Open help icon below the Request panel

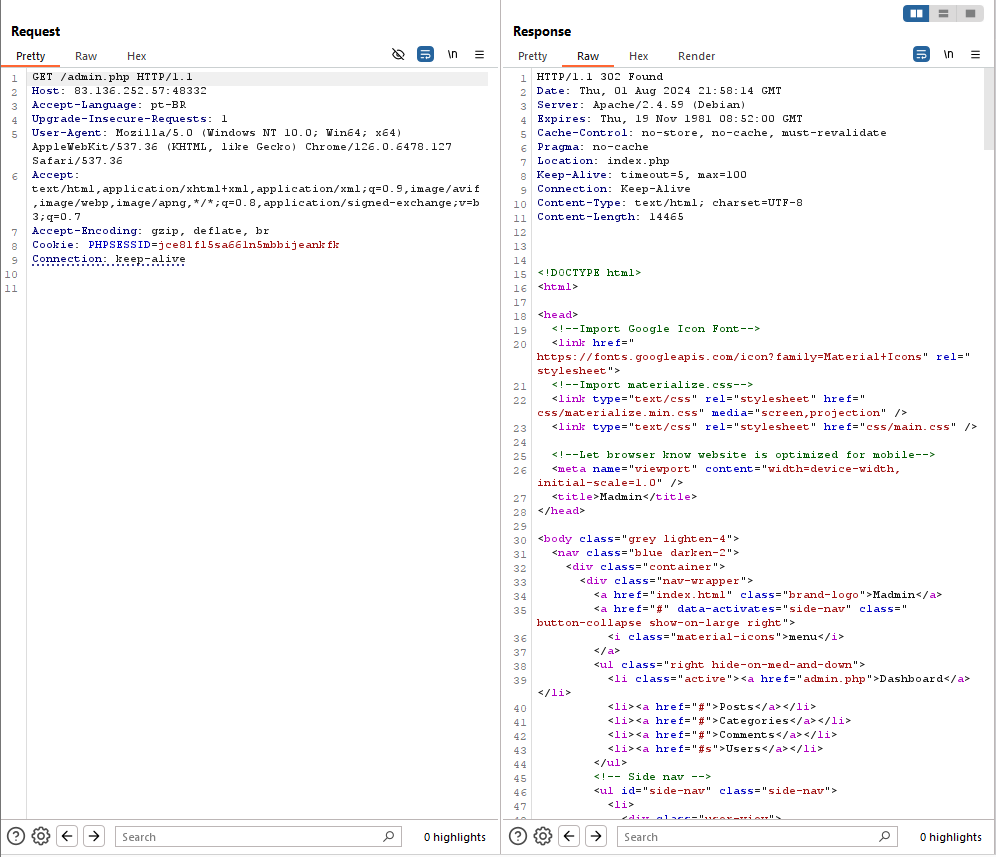click(x=16, y=836)
